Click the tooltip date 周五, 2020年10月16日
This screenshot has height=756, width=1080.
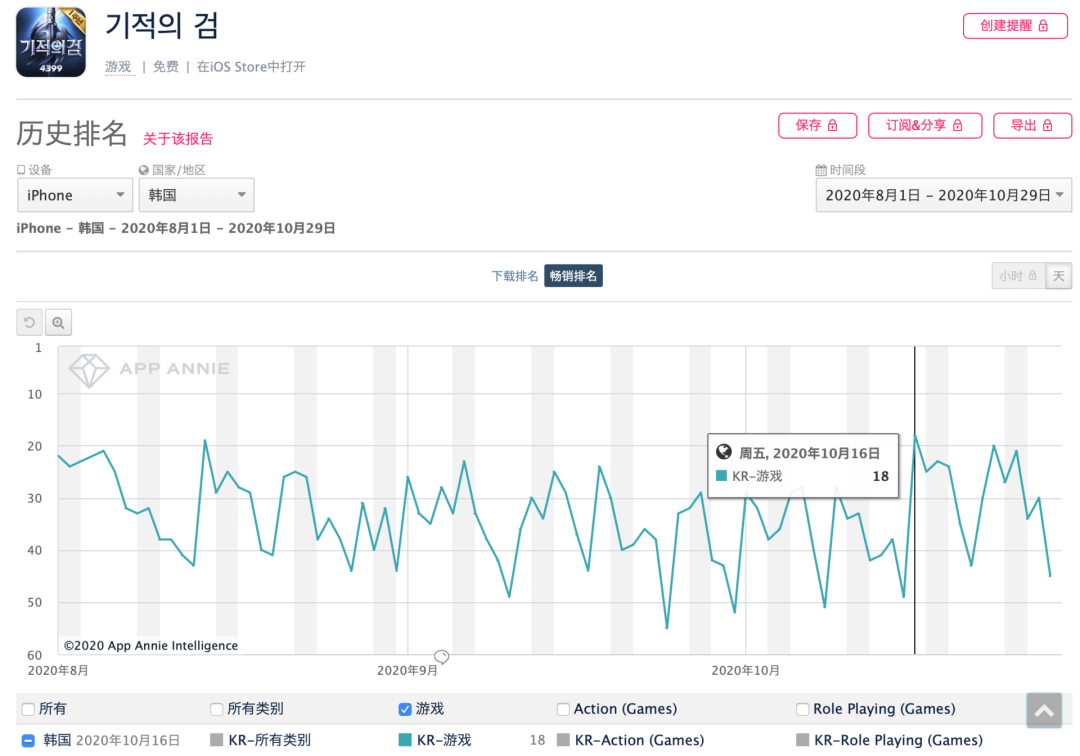coord(809,453)
